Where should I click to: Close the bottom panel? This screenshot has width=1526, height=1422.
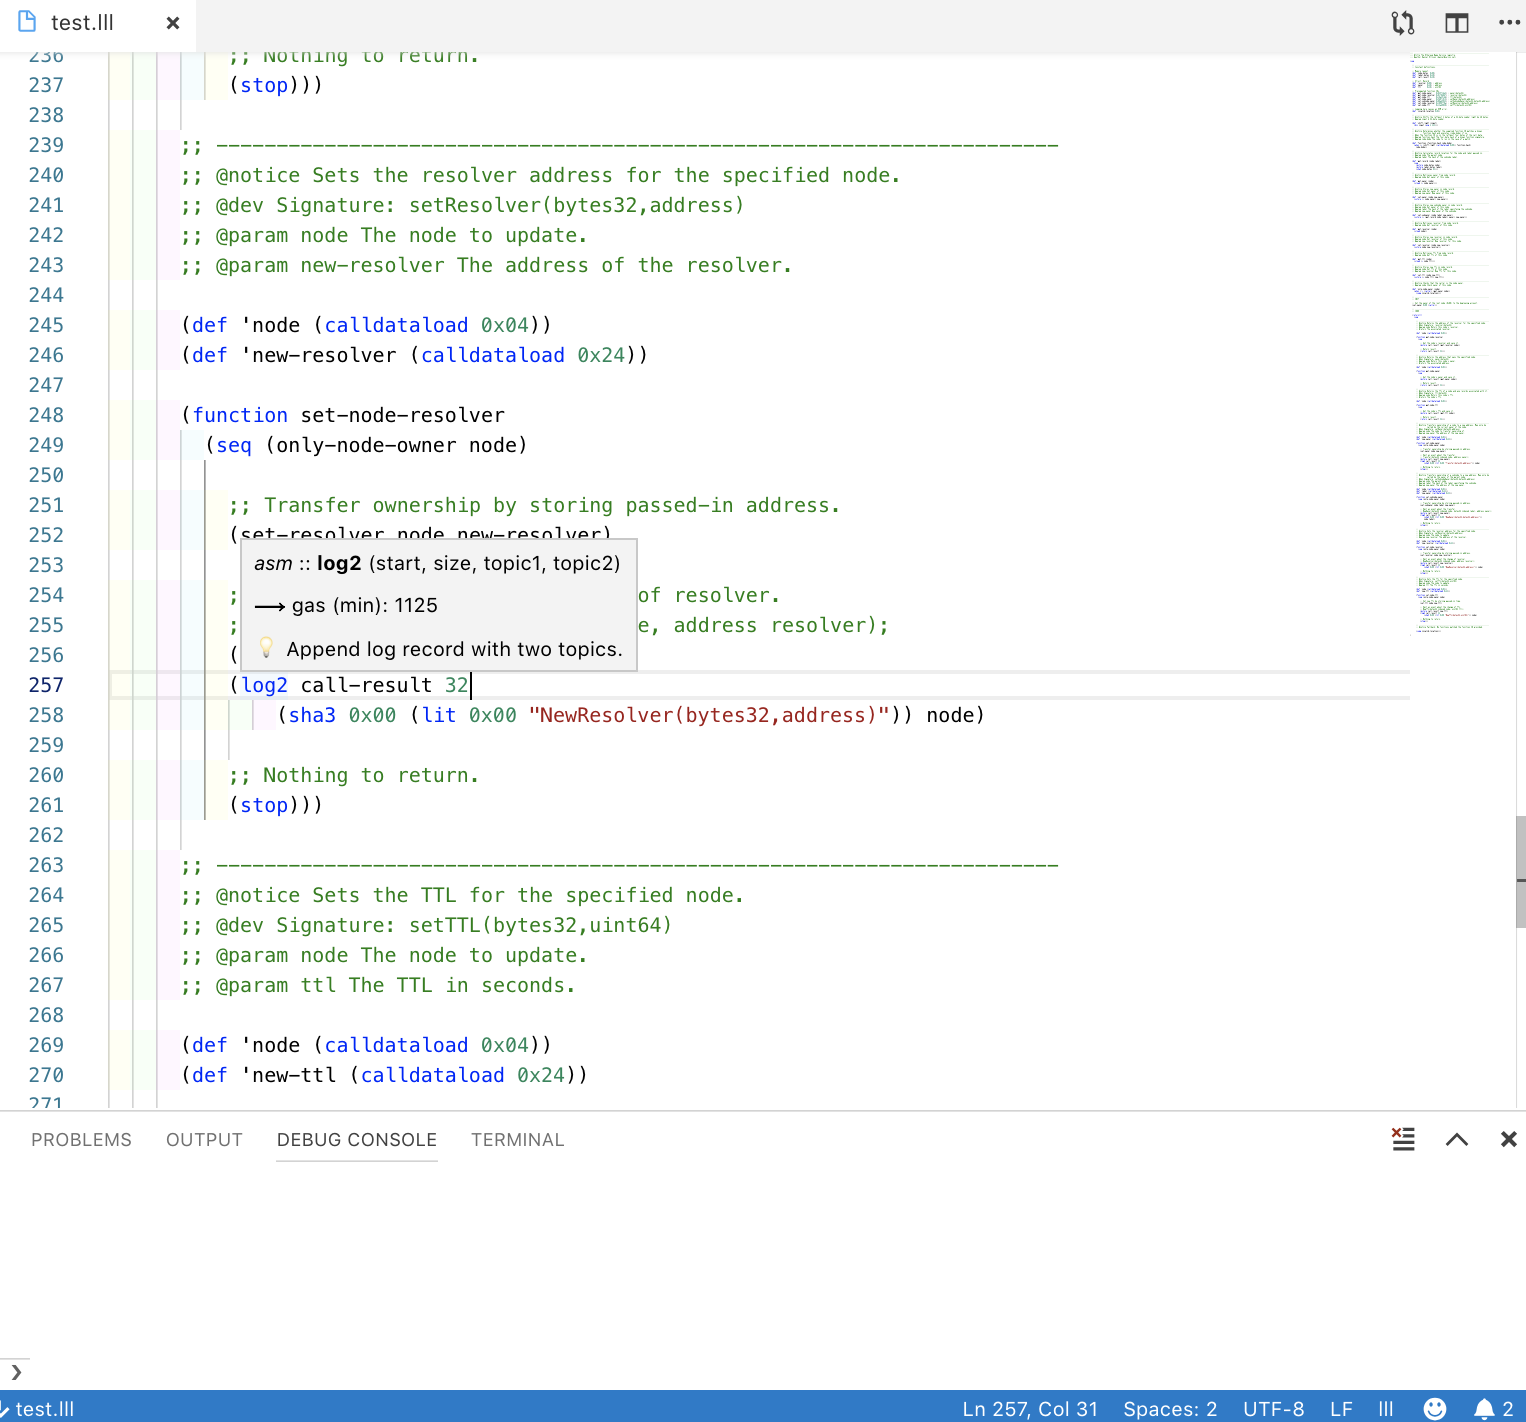[1509, 1139]
